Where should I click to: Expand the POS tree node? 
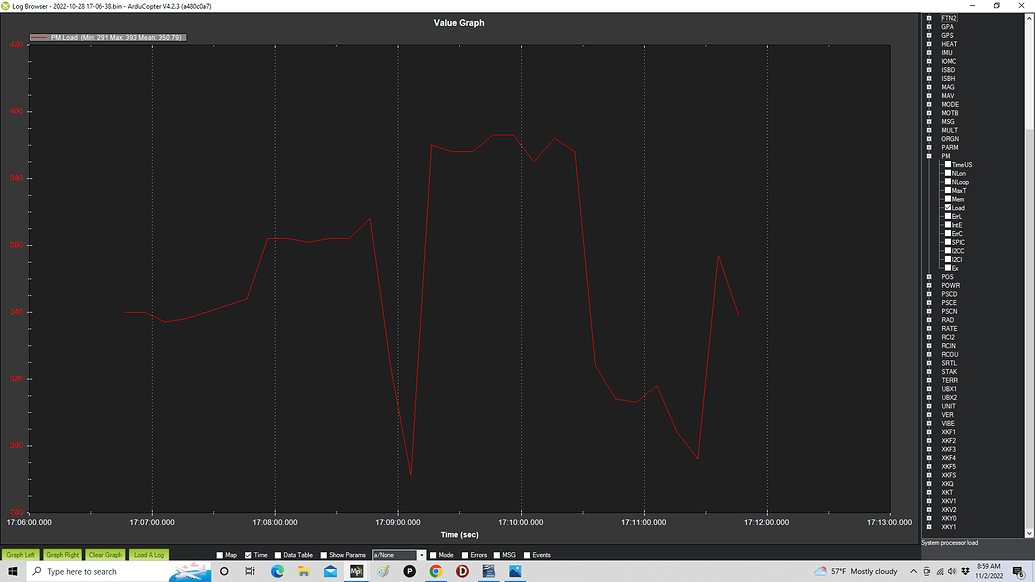pyautogui.click(x=931, y=276)
